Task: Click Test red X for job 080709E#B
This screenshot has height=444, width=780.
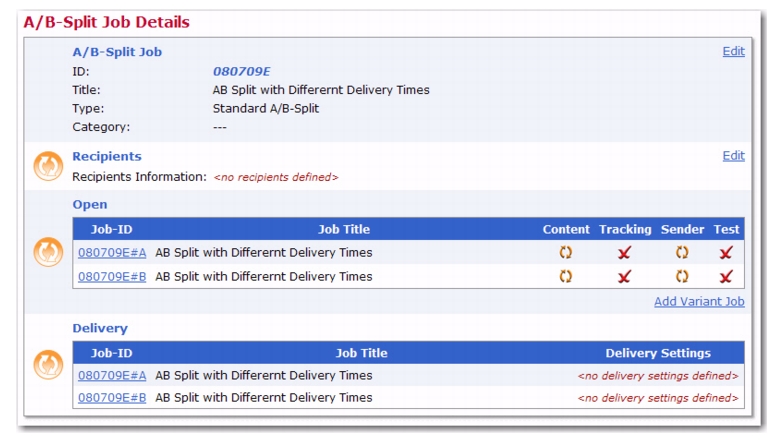Action: click(x=726, y=276)
